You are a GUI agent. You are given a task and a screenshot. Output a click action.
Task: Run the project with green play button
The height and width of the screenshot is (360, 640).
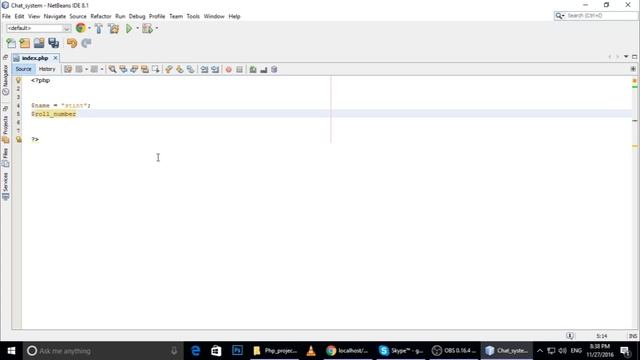click(129, 28)
